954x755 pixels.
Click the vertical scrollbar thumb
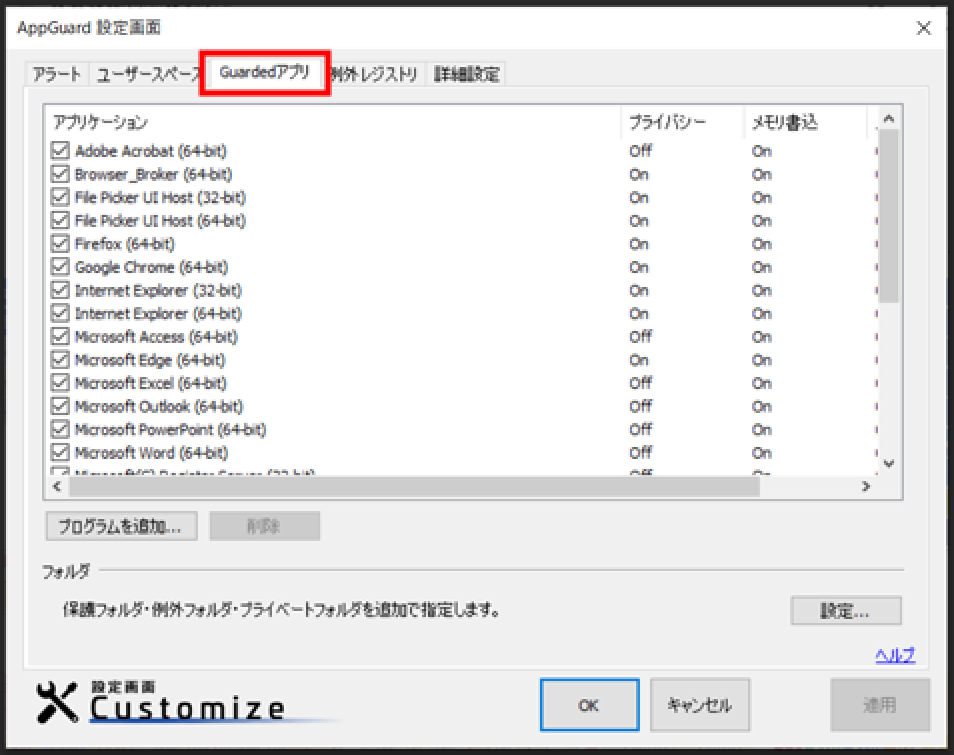click(x=888, y=215)
